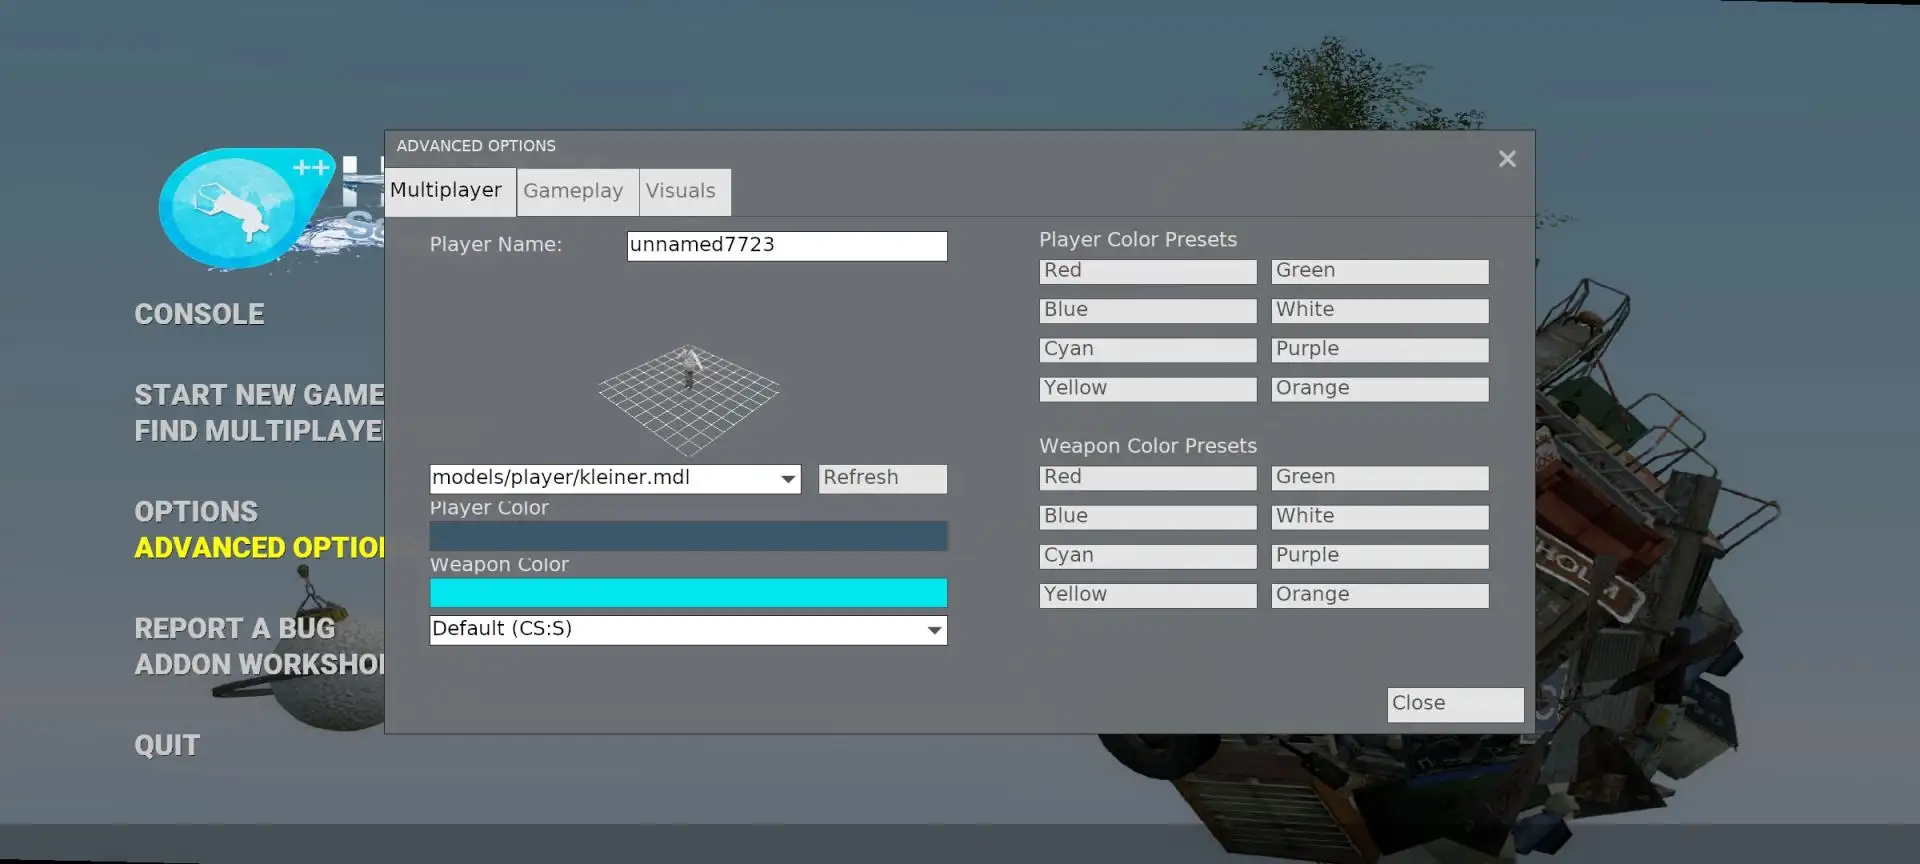The image size is (1920, 864).
Task: Click Quit in the main menu
Action: click(167, 745)
